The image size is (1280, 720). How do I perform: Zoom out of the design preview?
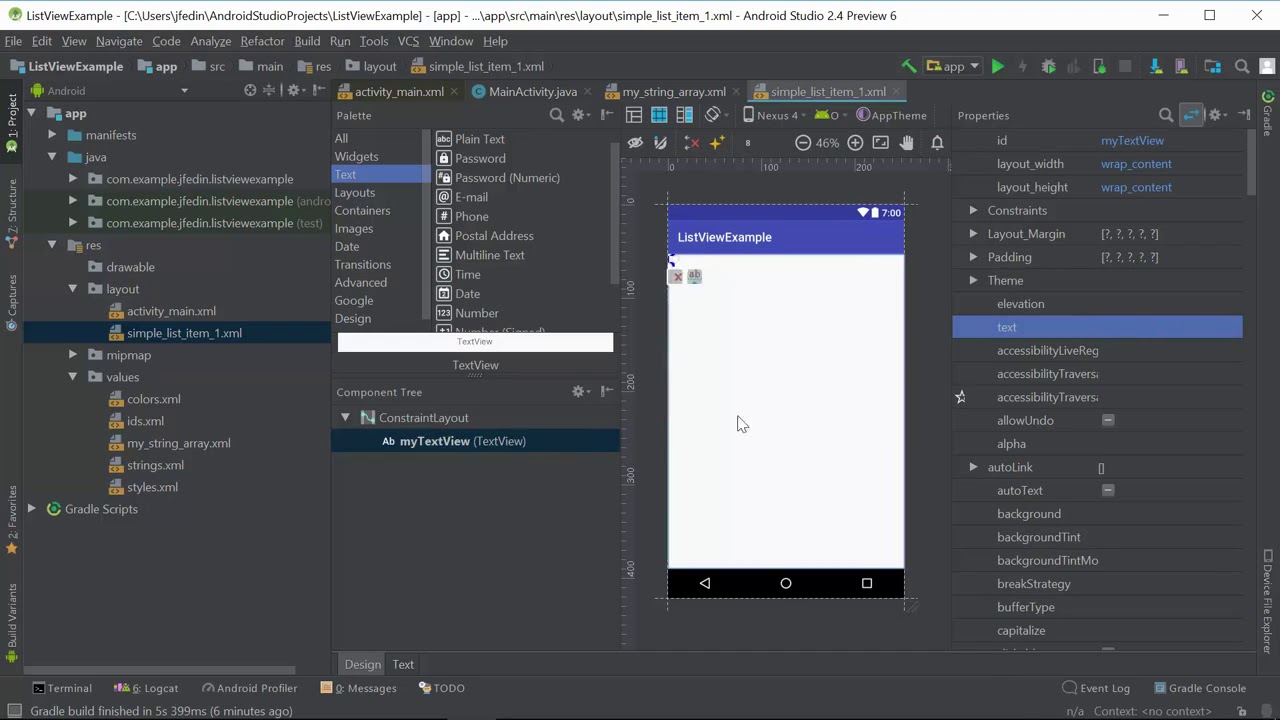[x=803, y=143]
